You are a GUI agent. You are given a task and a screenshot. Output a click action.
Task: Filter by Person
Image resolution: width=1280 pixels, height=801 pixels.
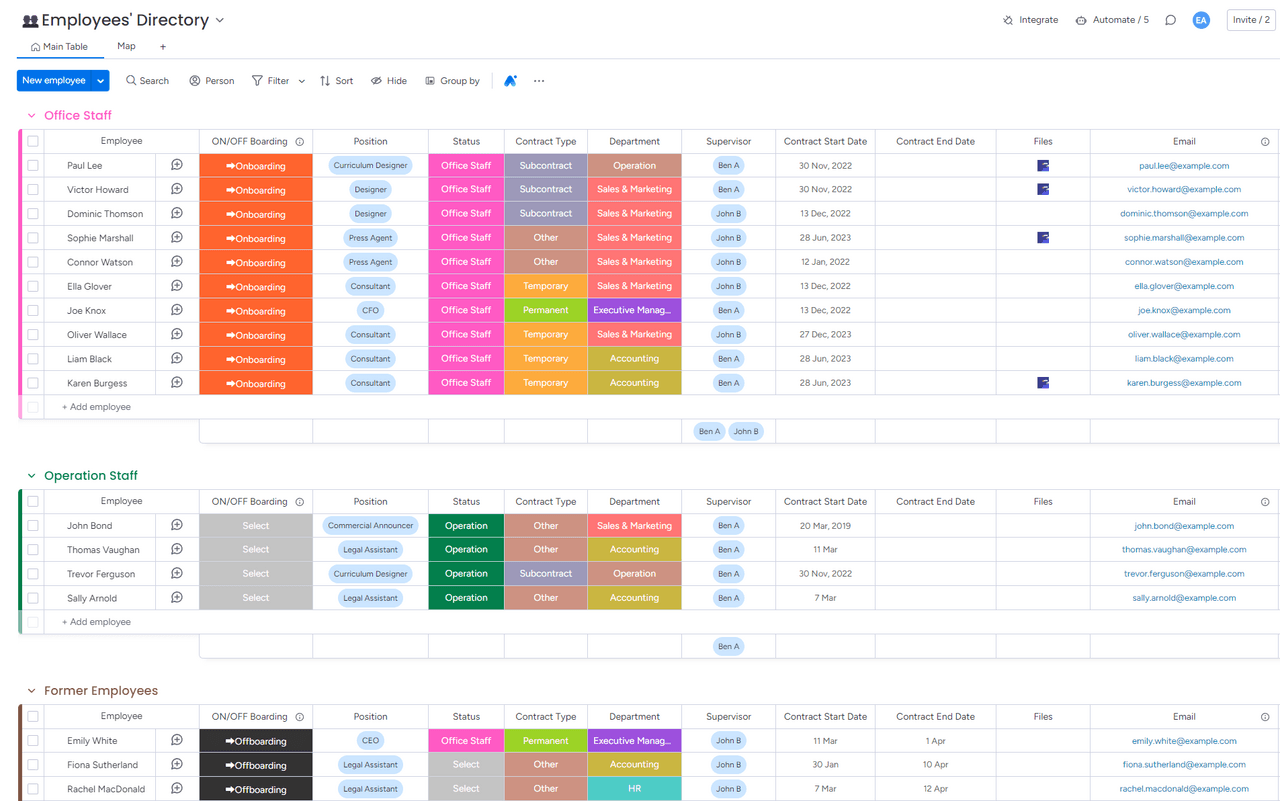(x=212, y=81)
